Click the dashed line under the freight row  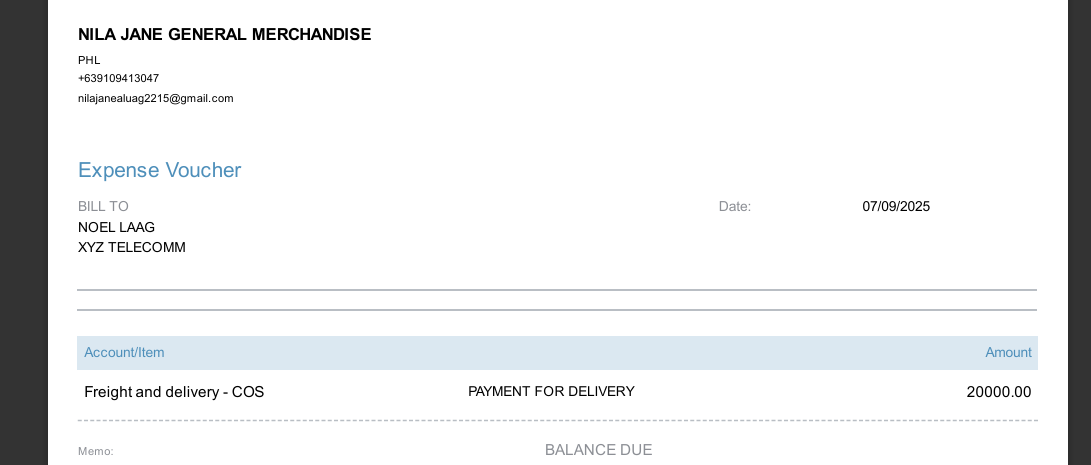pos(556,421)
